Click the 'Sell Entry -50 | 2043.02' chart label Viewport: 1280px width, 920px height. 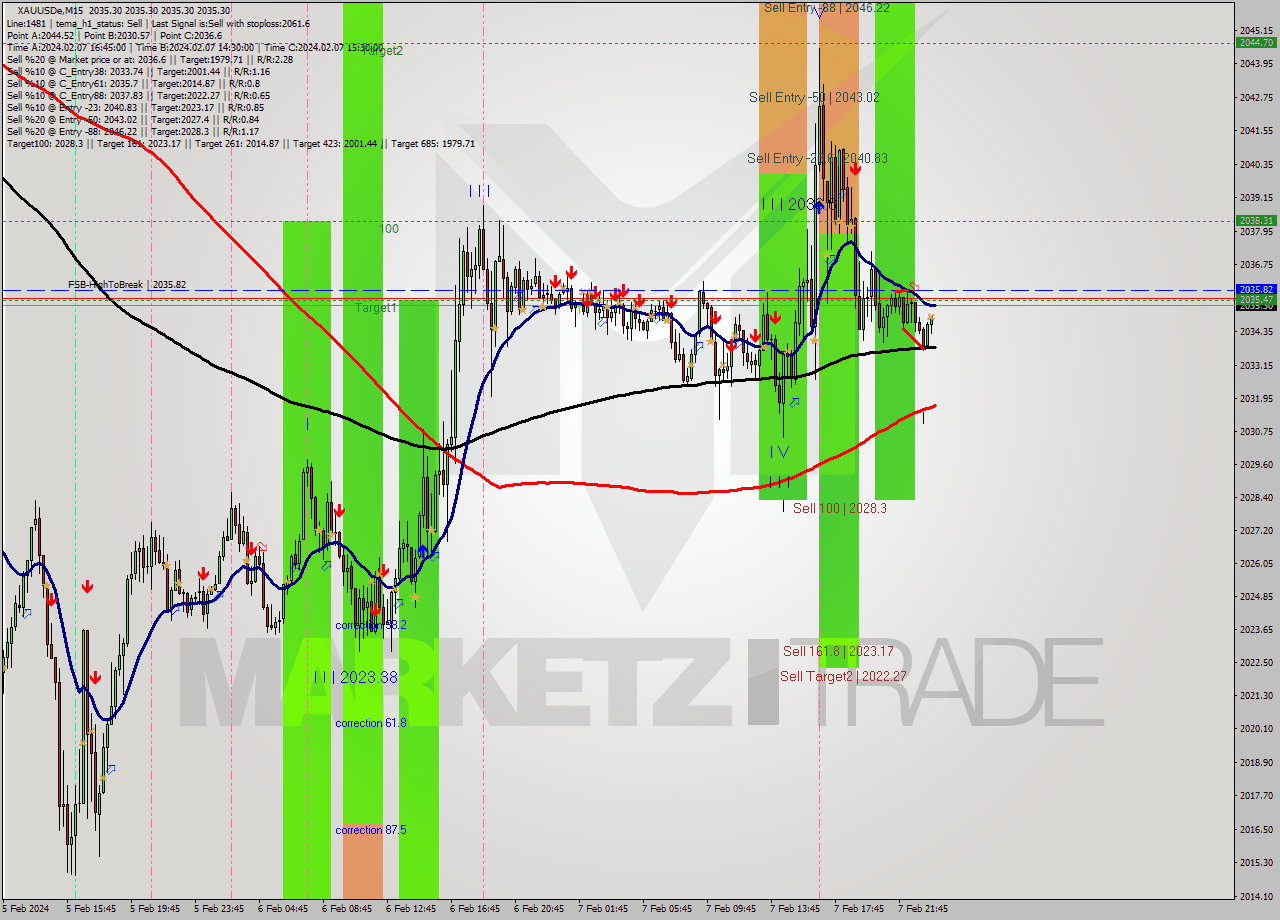(x=814, y=97)
